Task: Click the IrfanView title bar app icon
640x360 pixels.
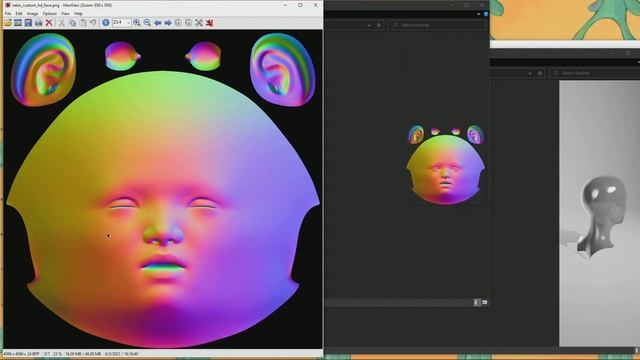Action: (x=8, y=5)
